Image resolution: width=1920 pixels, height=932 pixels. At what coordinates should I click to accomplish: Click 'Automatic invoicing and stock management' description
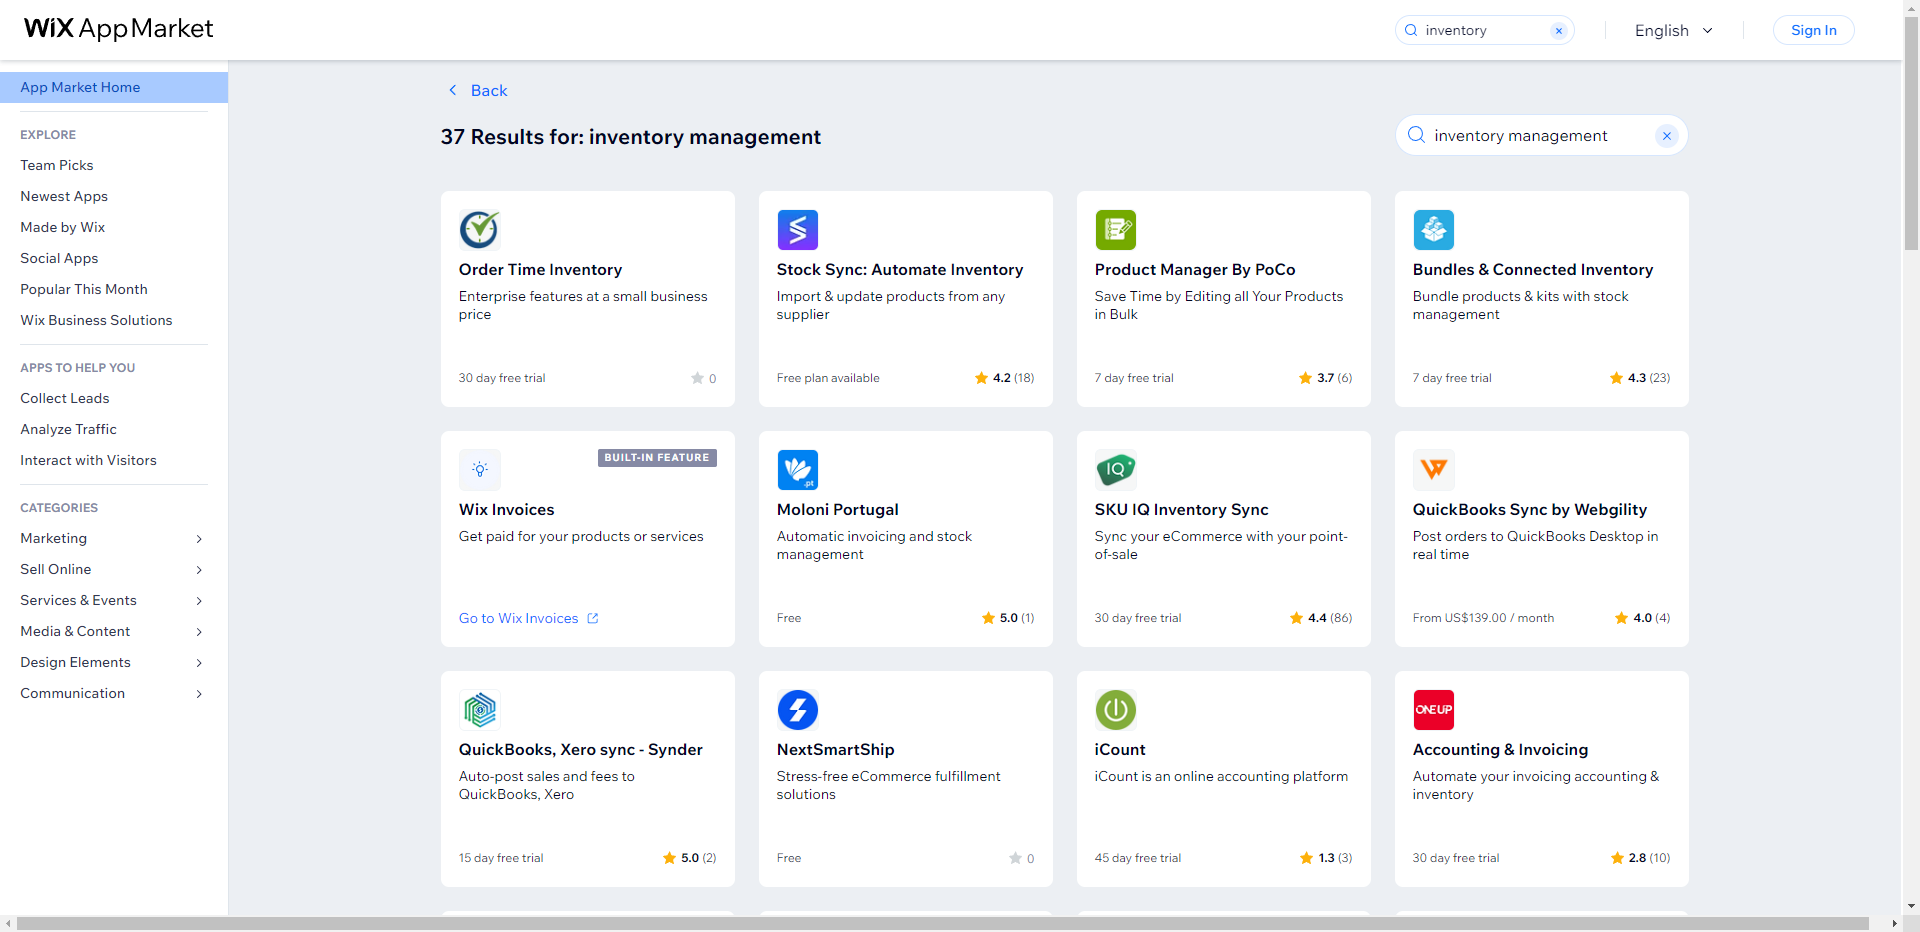point(874,545)
